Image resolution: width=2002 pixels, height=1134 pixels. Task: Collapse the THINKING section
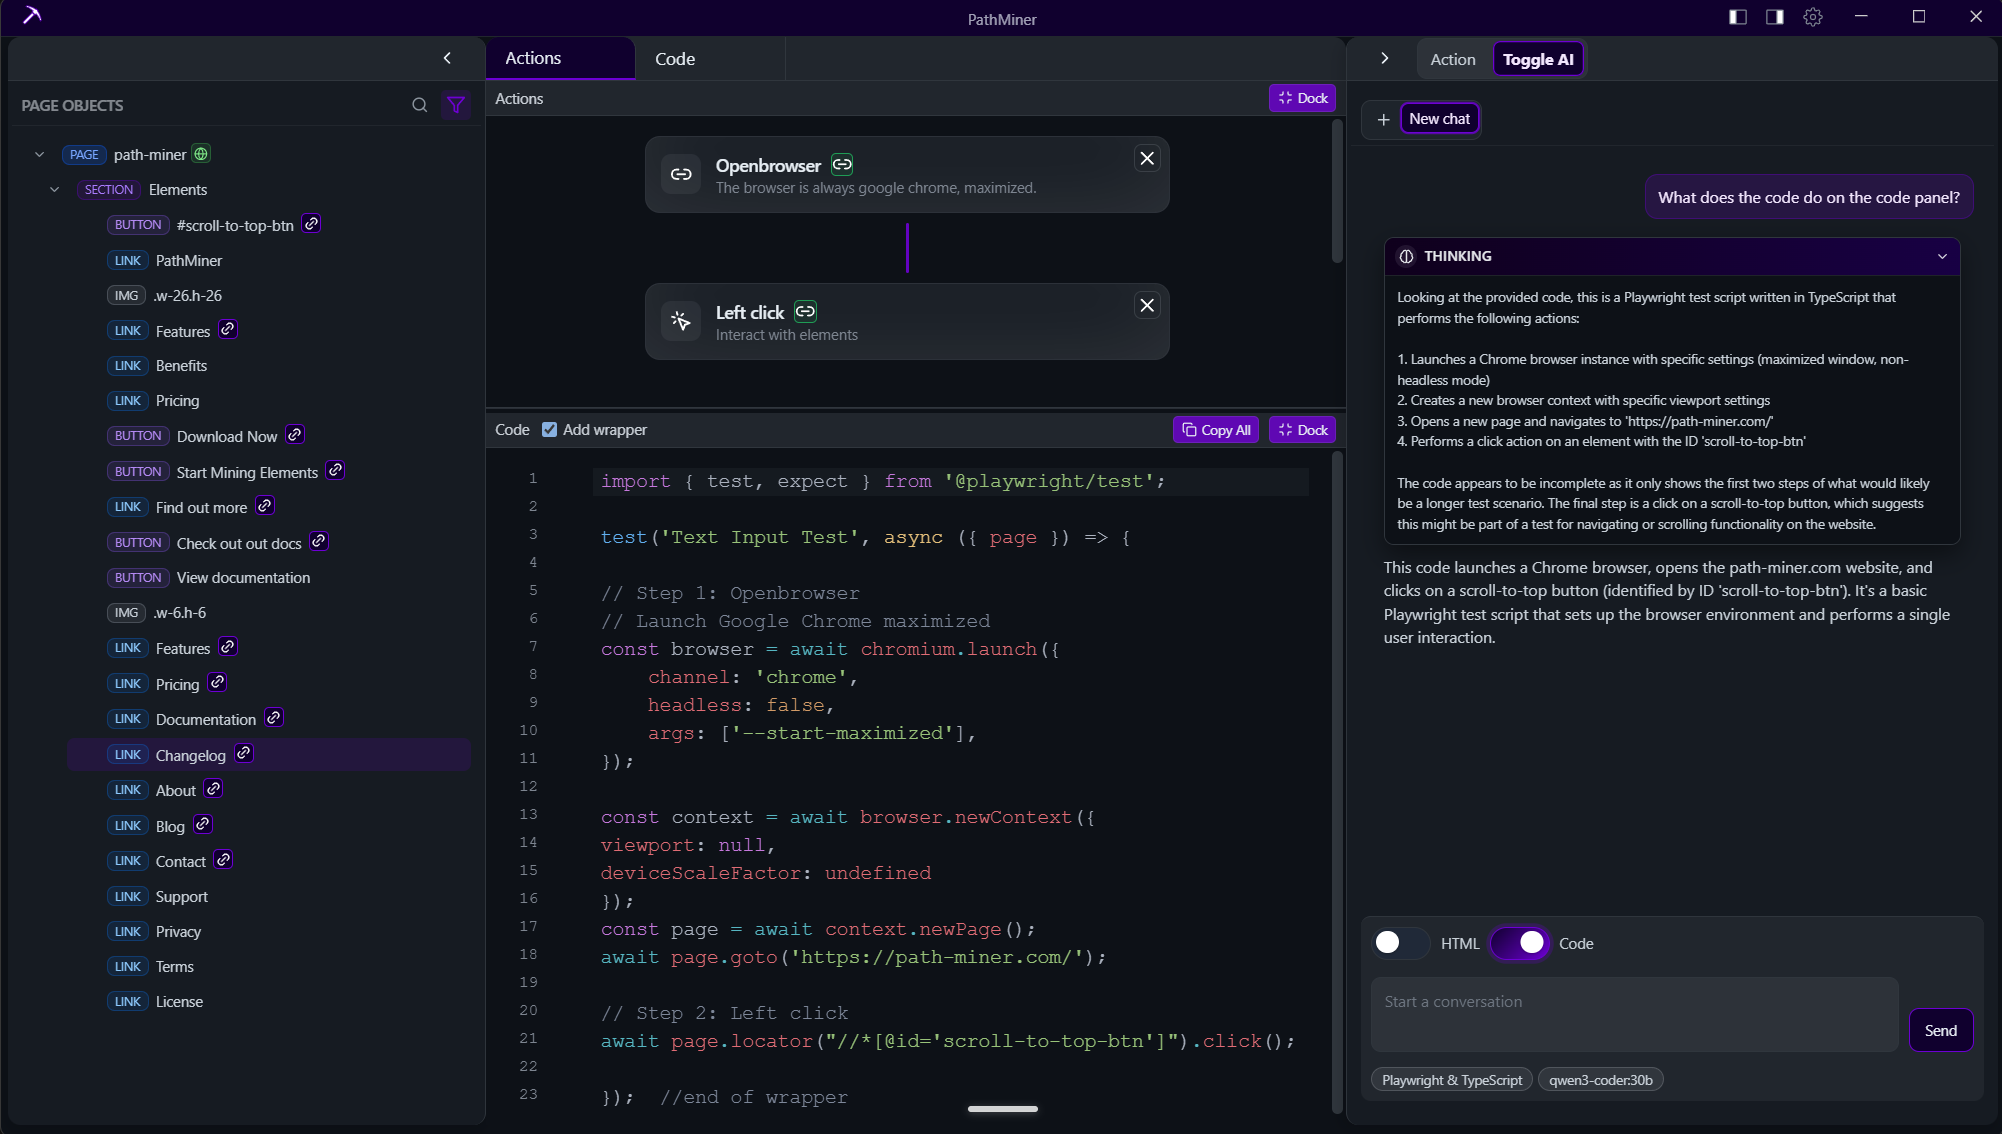tap(1943, 256)
